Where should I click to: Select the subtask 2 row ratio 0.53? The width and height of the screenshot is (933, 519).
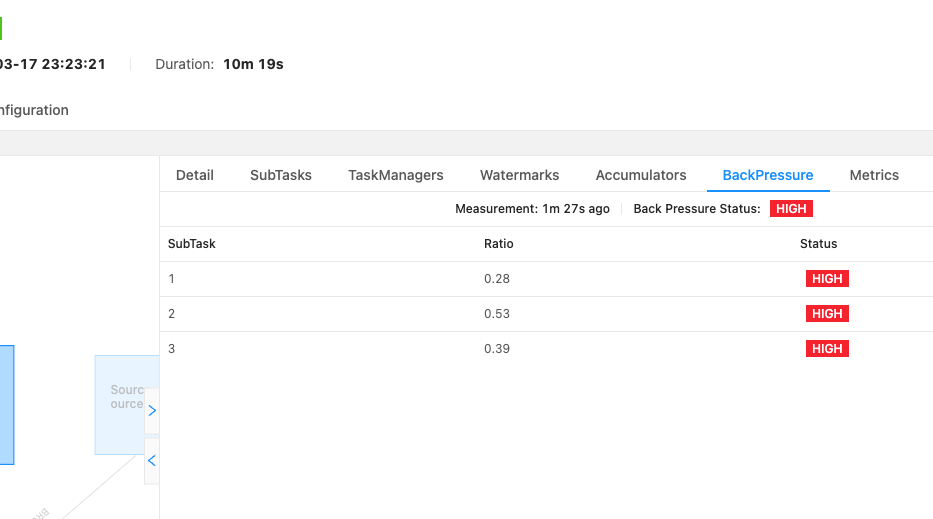pos(546,314)
